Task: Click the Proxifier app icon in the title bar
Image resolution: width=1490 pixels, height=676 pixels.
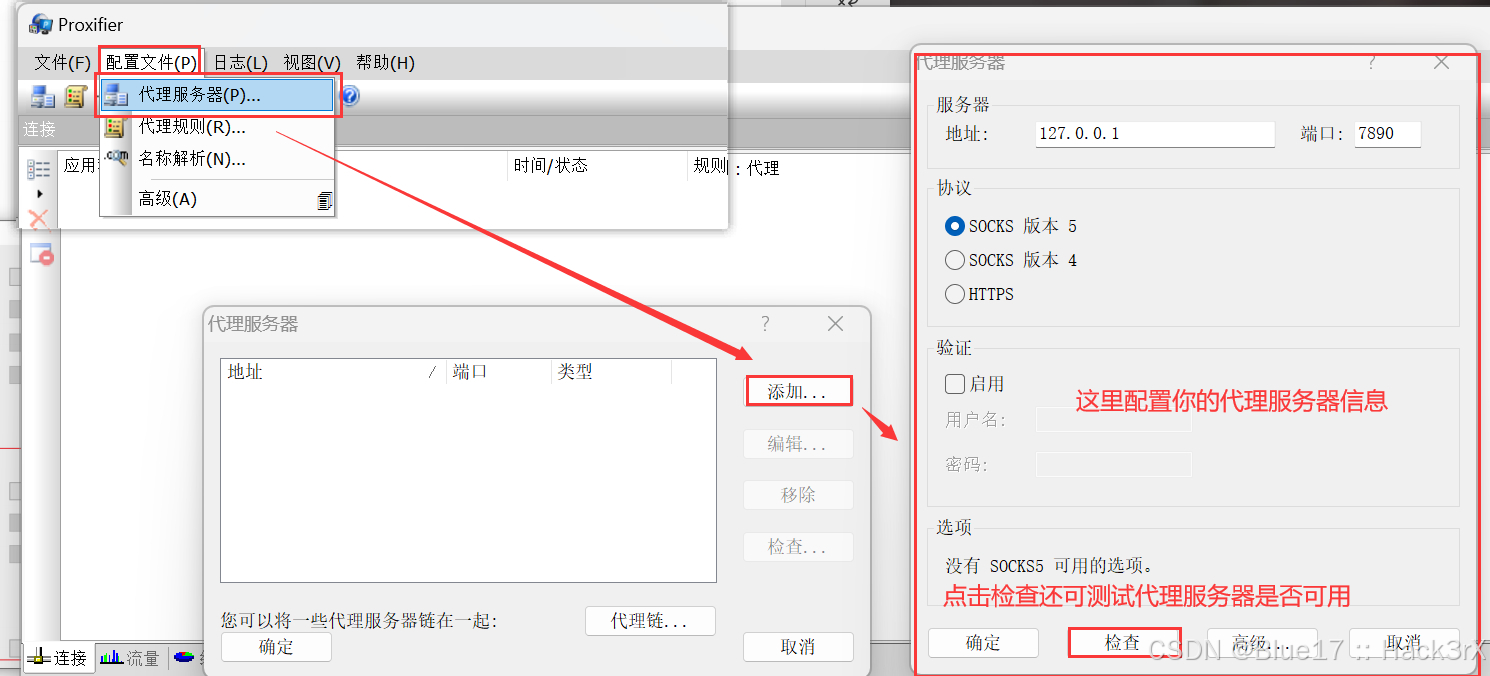Action: 41,24
